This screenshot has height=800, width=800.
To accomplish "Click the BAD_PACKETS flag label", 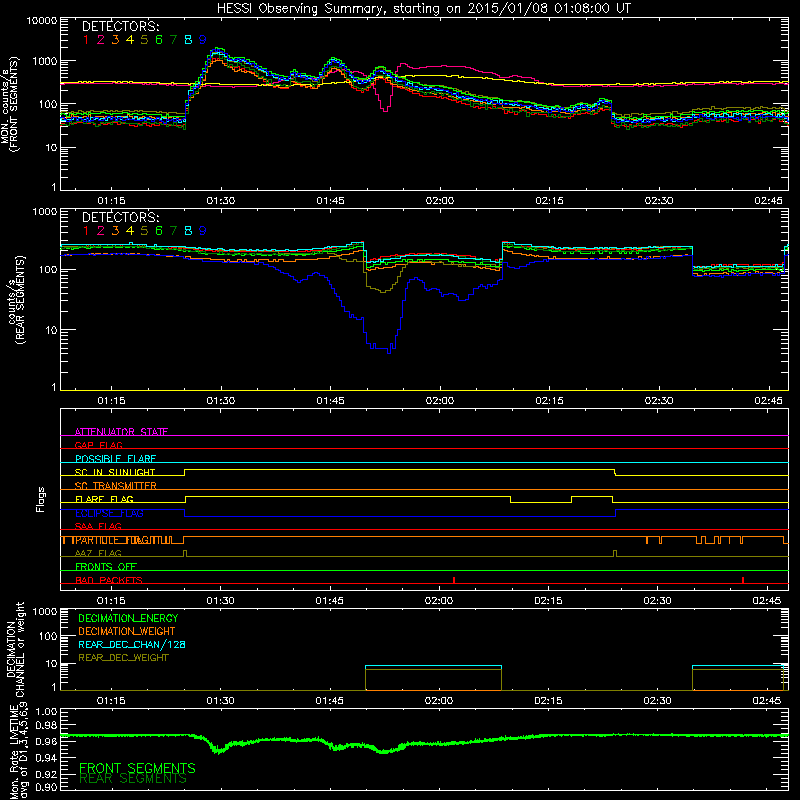I will click(109, 580).
